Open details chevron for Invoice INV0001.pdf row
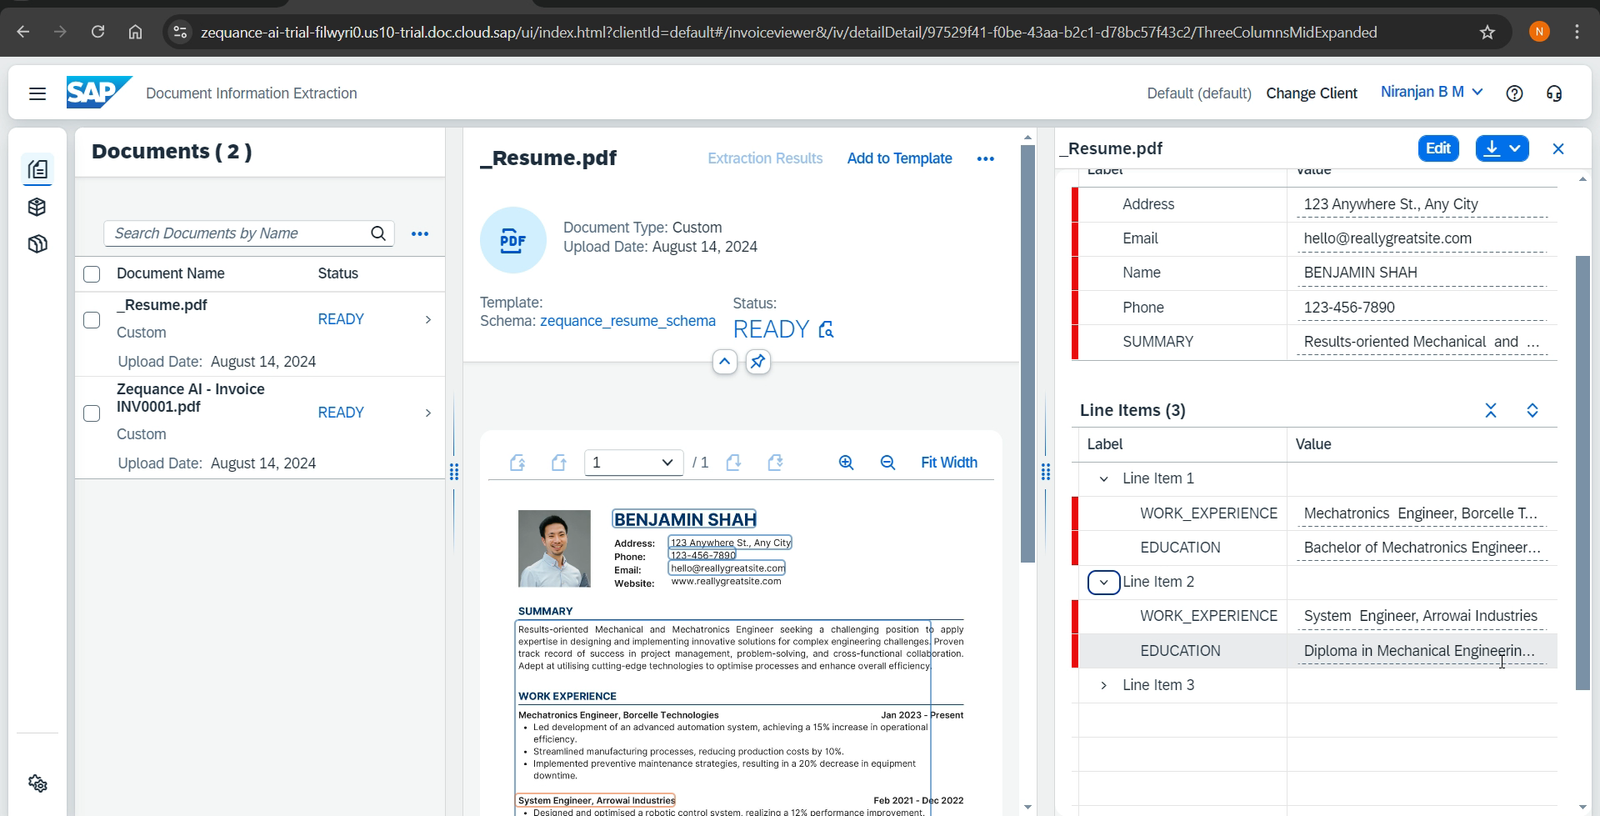The height and width of the screenshot is (816, 1600). click(x=428, y=413)
